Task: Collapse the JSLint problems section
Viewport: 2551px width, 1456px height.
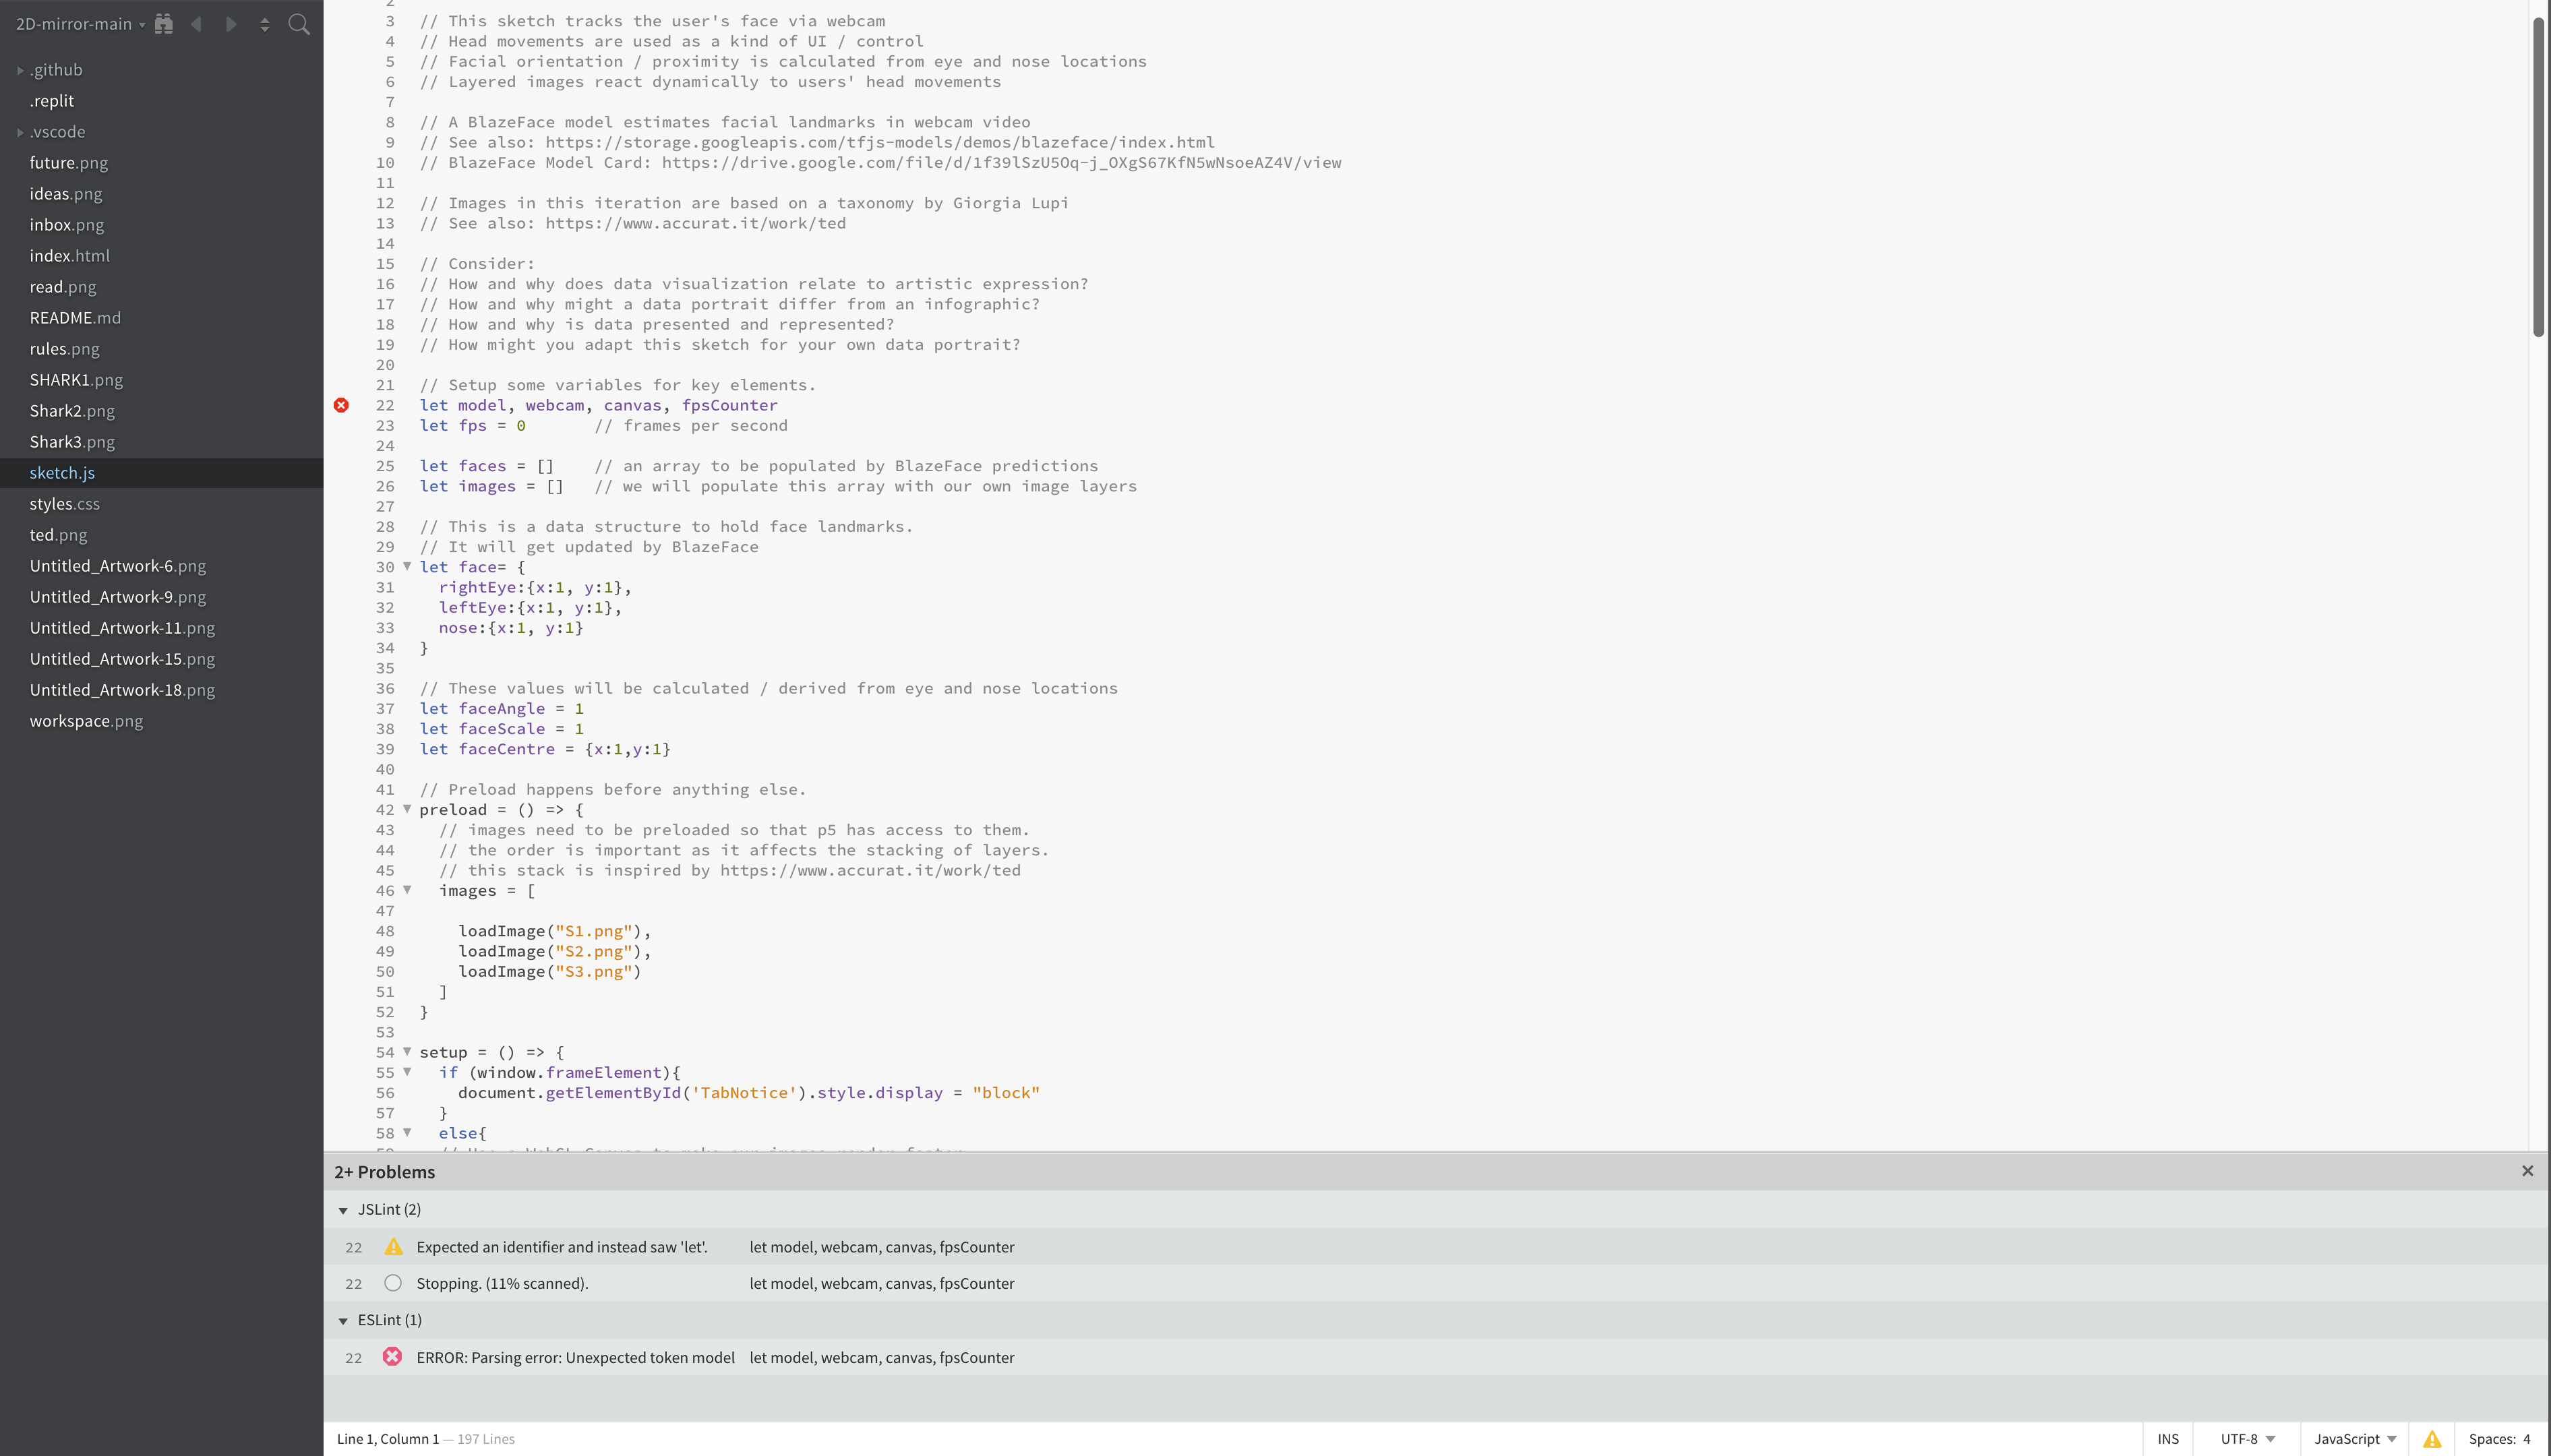Action: 343,1209
